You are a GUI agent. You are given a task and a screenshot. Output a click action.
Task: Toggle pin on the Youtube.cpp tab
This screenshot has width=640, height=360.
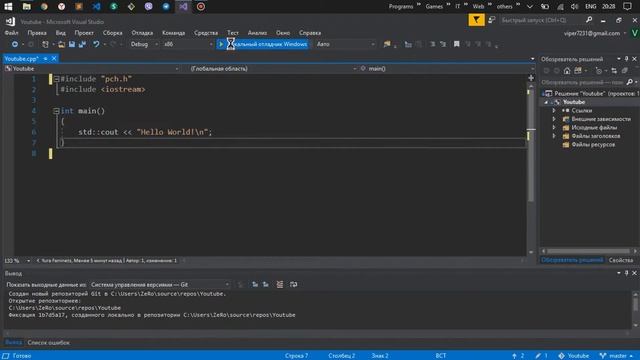click(x=45, y=58)
